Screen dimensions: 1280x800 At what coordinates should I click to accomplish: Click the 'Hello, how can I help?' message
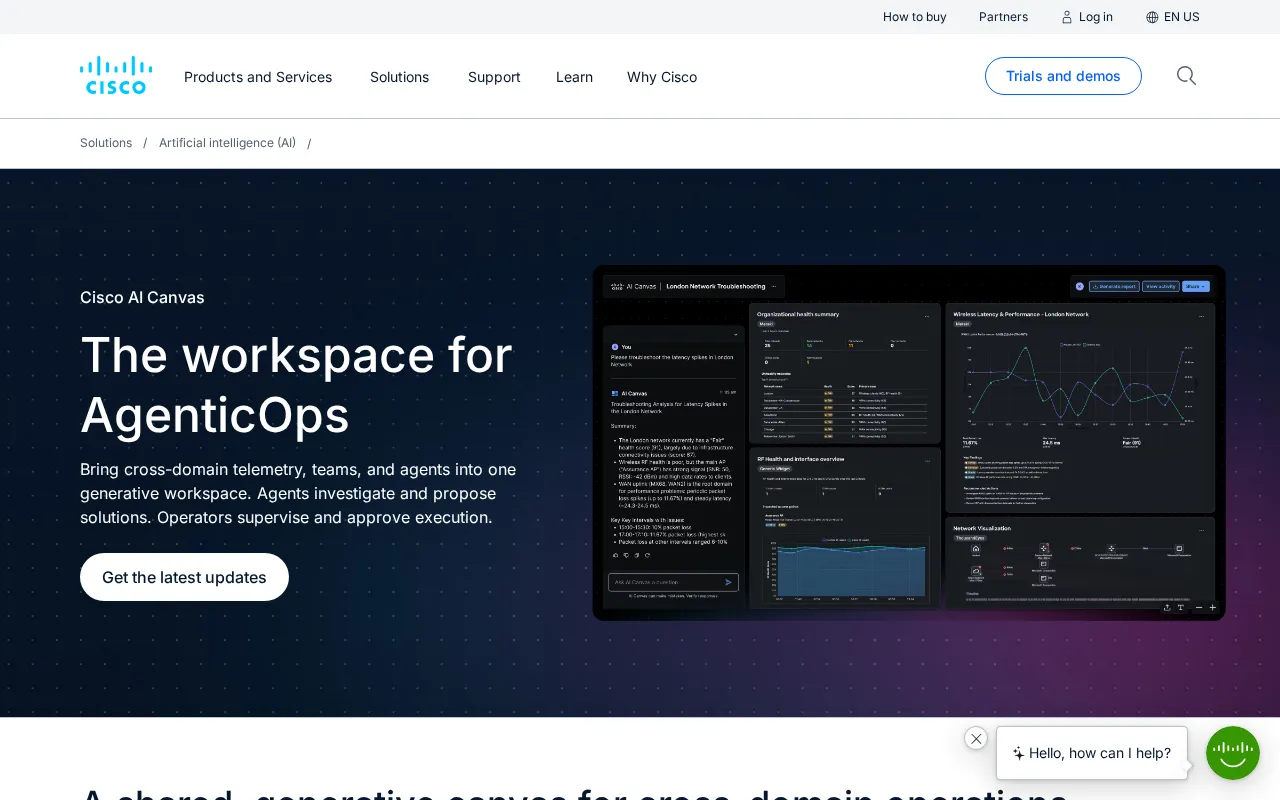pos(1091,753)
